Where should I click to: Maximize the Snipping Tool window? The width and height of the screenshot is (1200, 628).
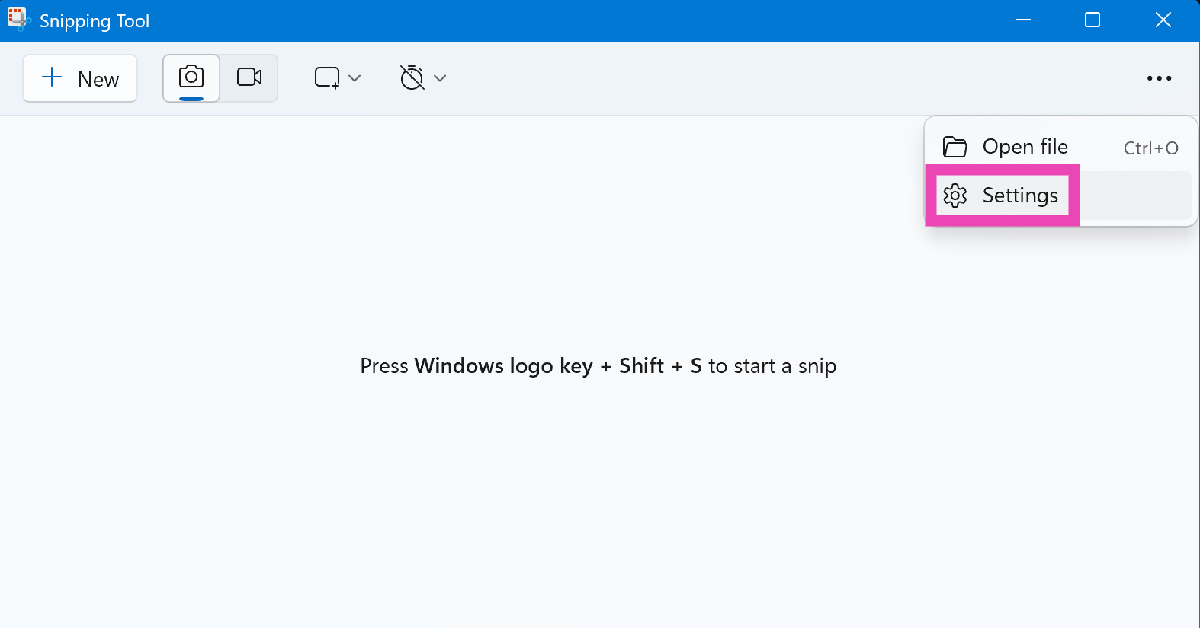(x=1092, y=20)
